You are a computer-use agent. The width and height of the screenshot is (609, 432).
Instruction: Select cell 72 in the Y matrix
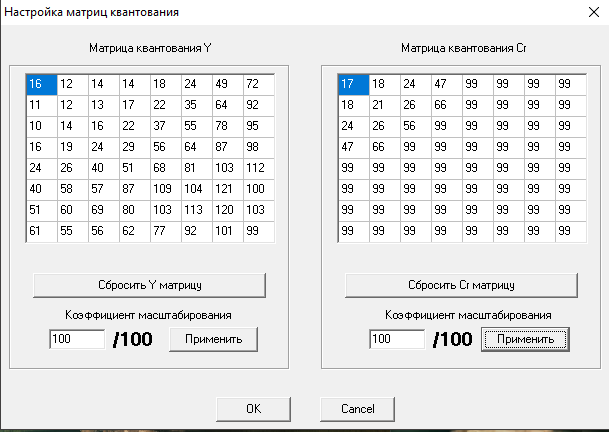259,85
